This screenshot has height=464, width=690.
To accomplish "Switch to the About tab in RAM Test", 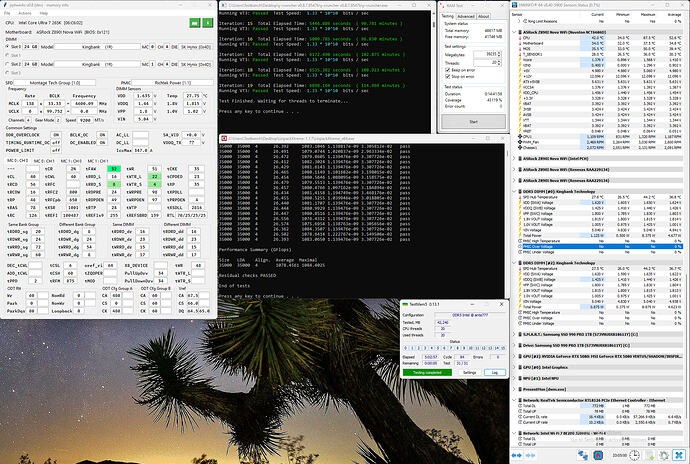I will pos(484,16).
